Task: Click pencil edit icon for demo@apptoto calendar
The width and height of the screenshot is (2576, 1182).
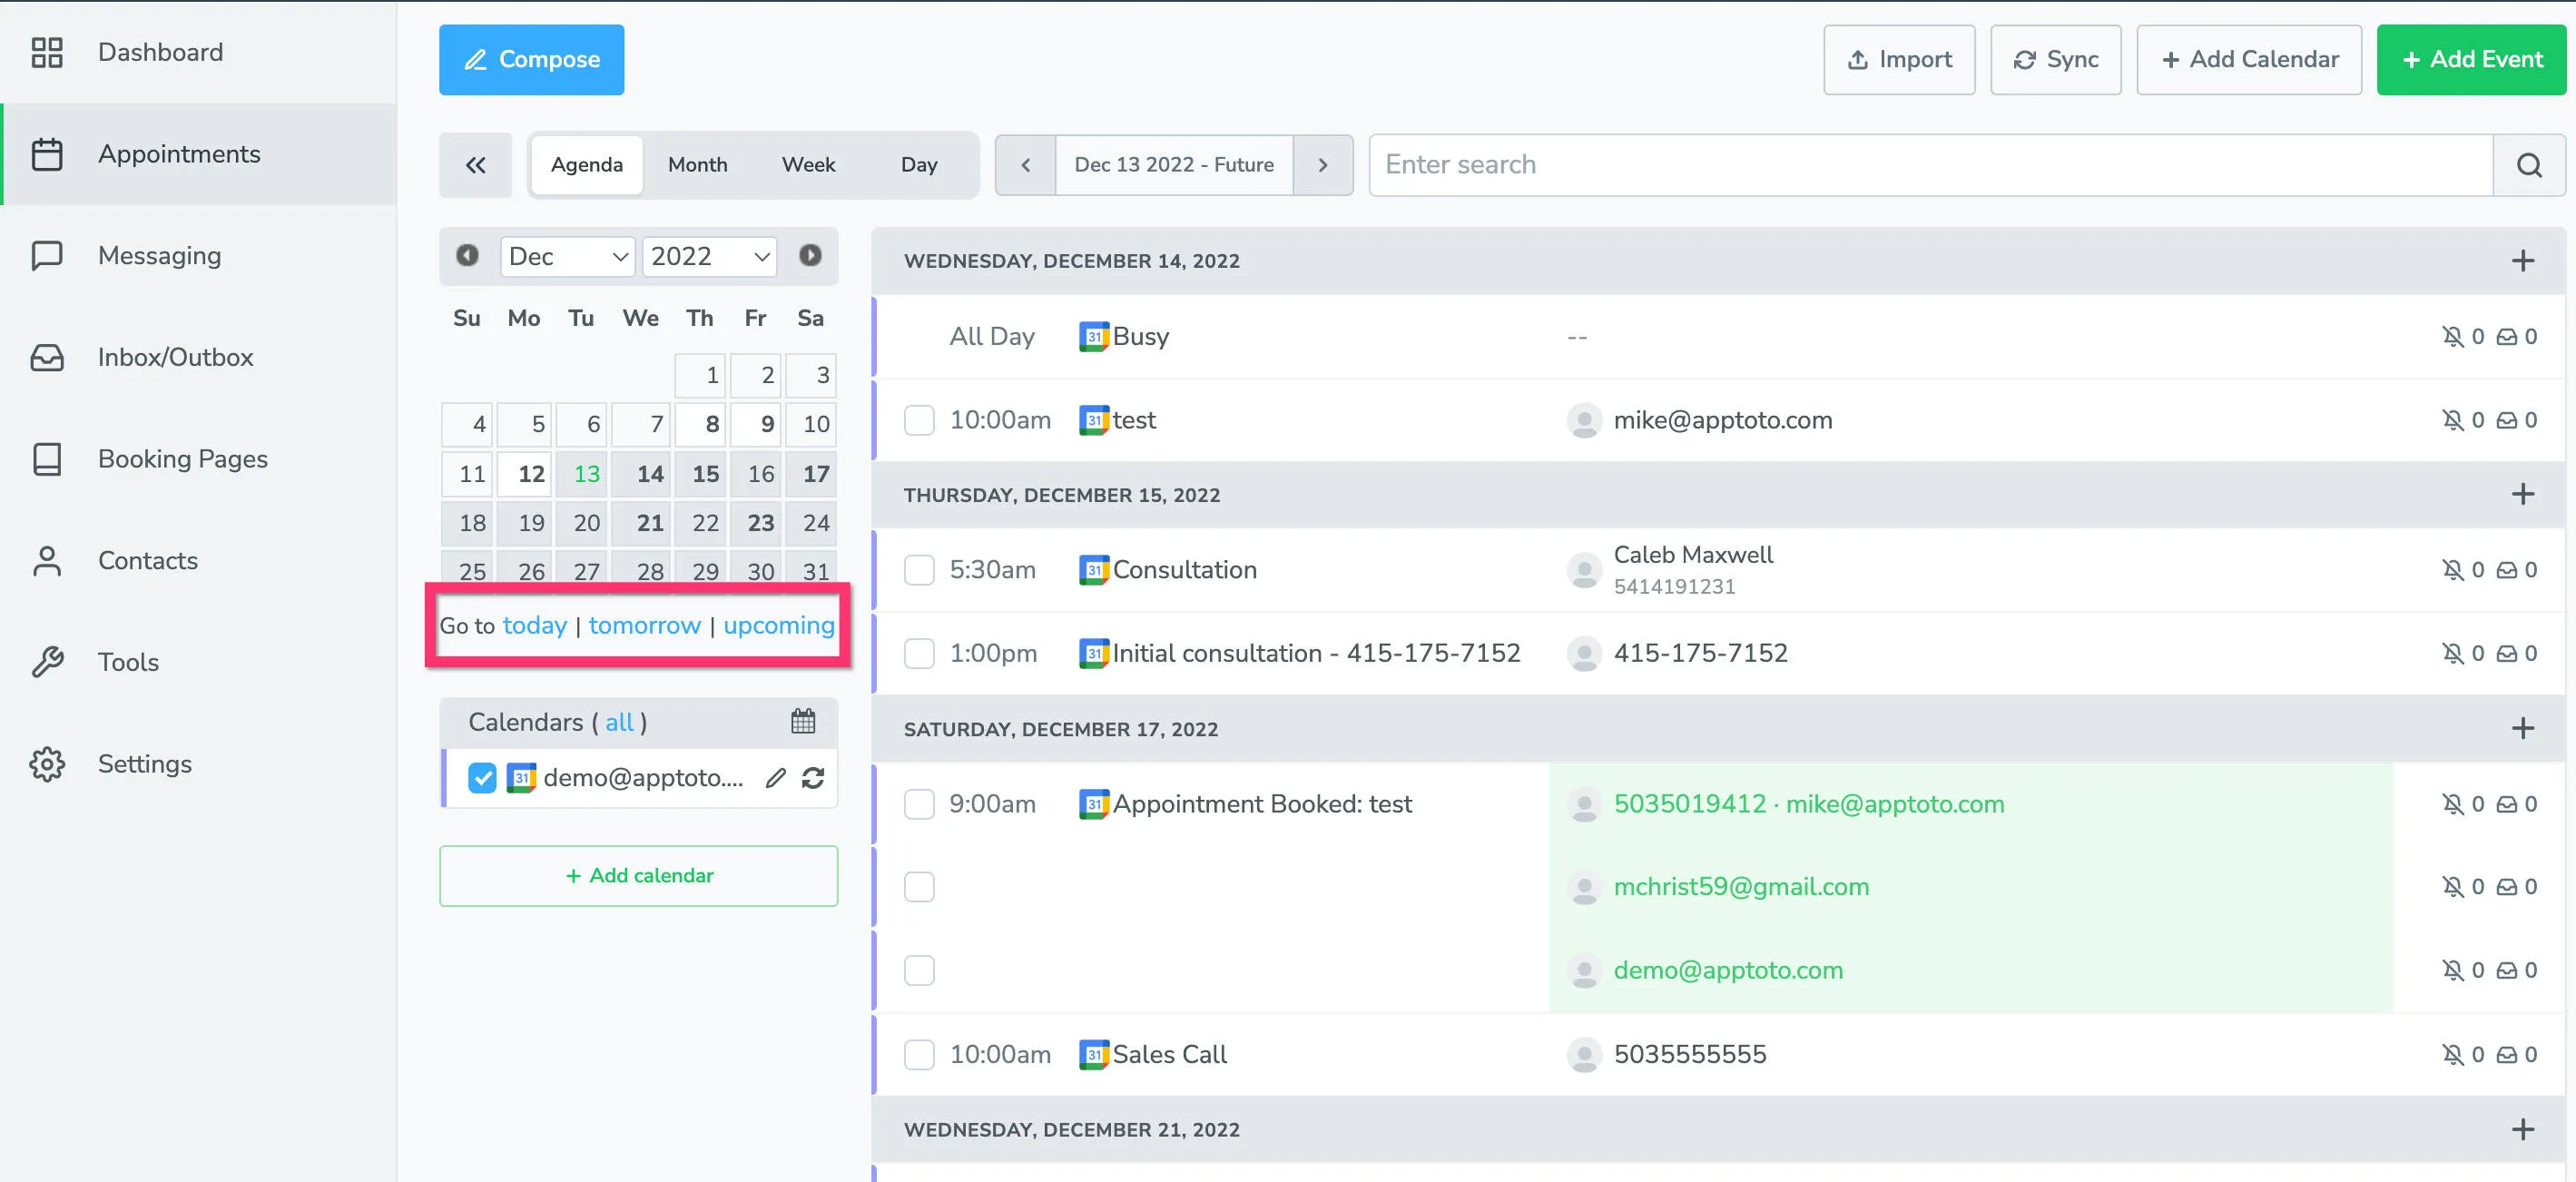Action: coord(775,778)
